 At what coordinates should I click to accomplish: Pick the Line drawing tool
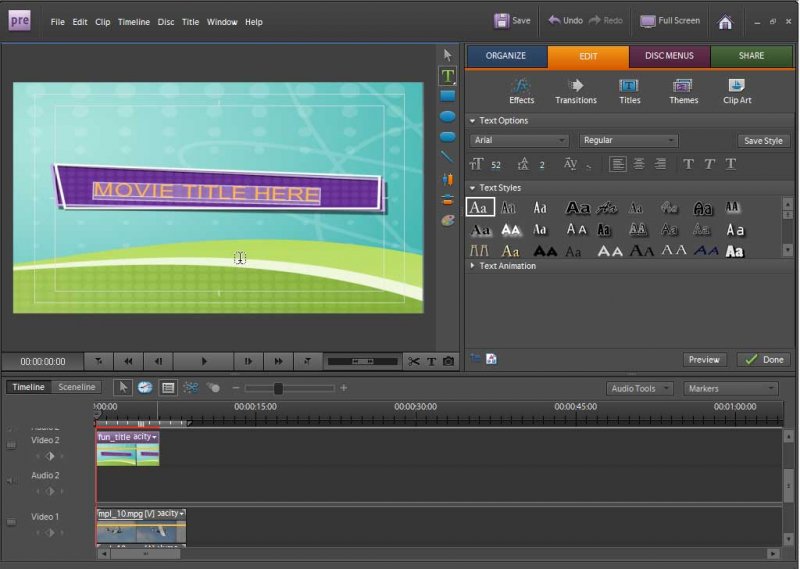coord(447,157)
